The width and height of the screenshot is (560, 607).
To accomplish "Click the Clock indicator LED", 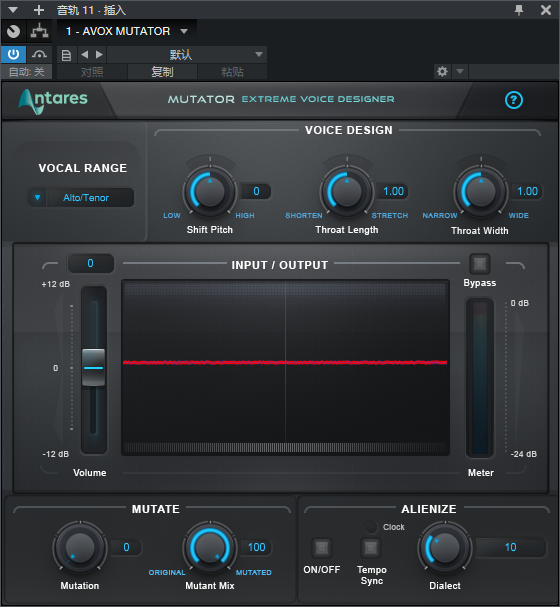I will [x=371, y=527].
